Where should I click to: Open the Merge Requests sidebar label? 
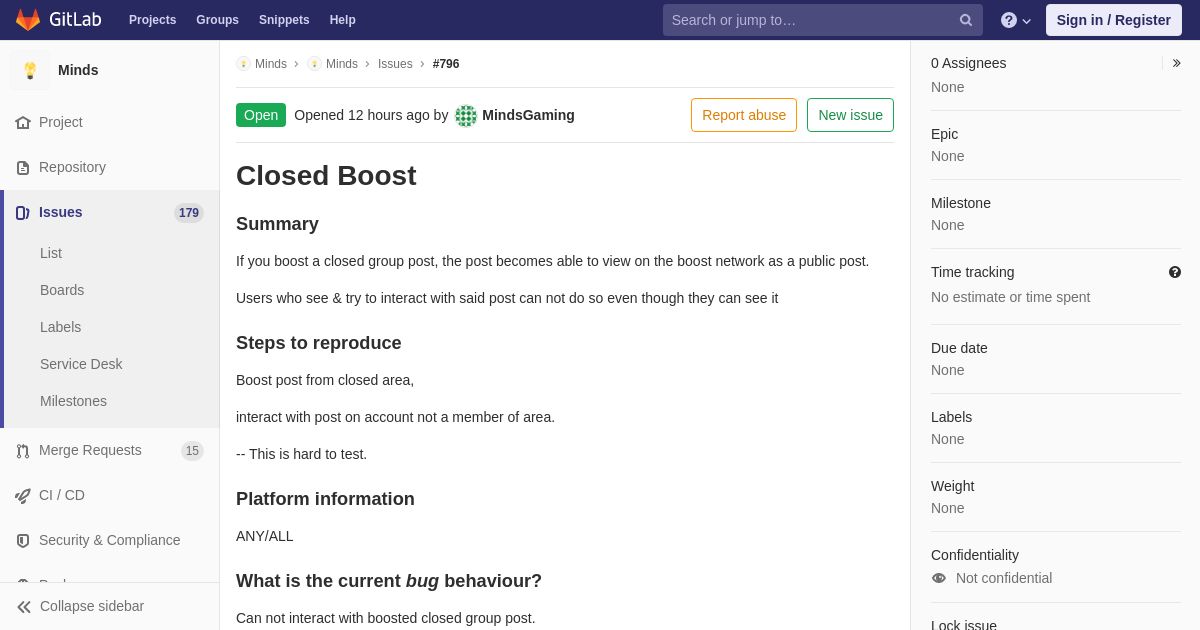[90, 450]
